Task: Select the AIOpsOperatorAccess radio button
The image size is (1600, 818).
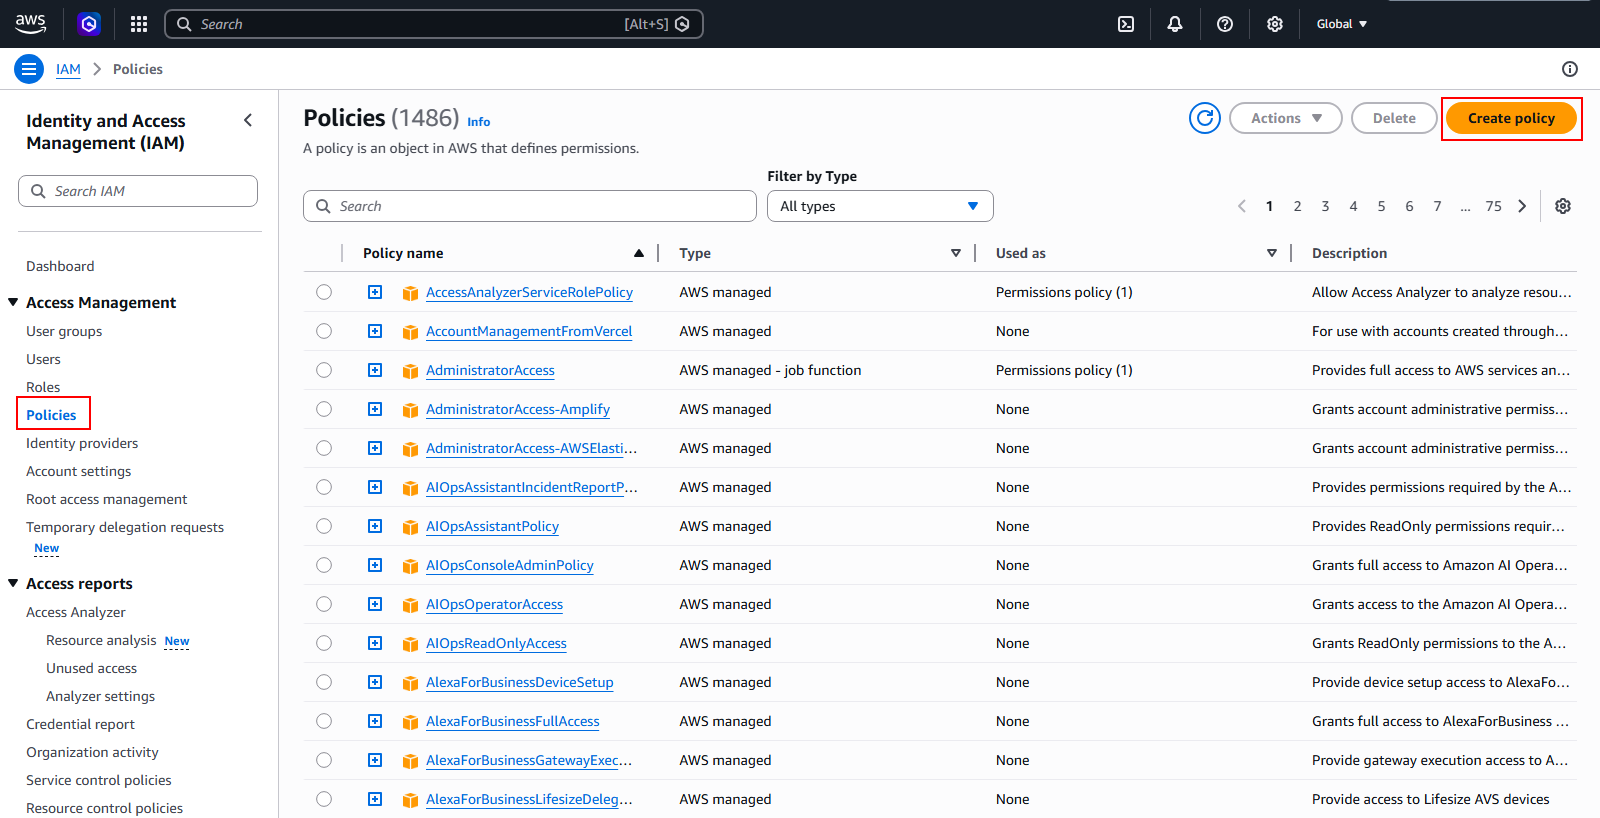Action: pyautogui.click(x=324, y=604)
